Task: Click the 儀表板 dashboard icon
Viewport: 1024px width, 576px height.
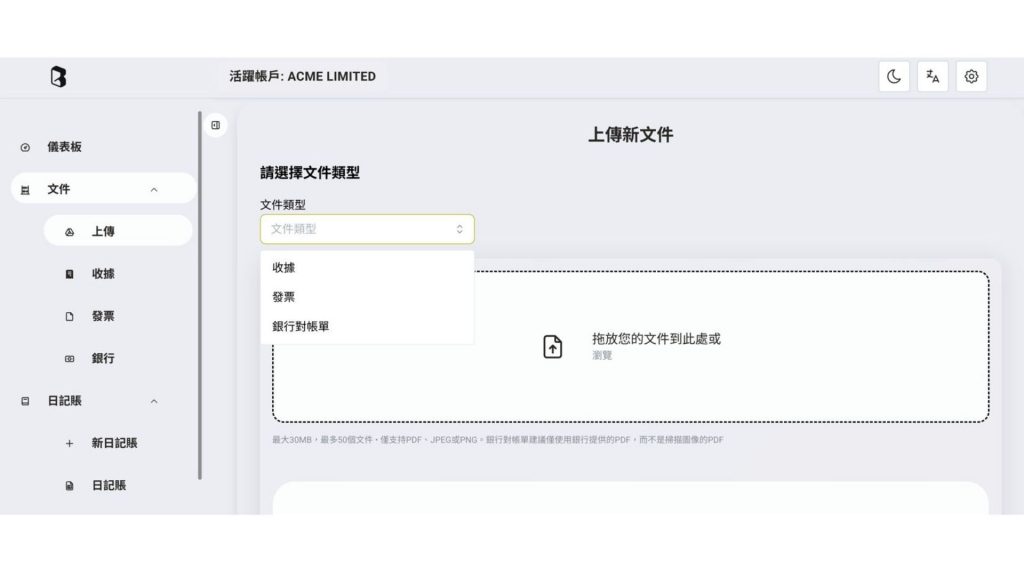Action: pyautogui.click(x=25, y=148)
